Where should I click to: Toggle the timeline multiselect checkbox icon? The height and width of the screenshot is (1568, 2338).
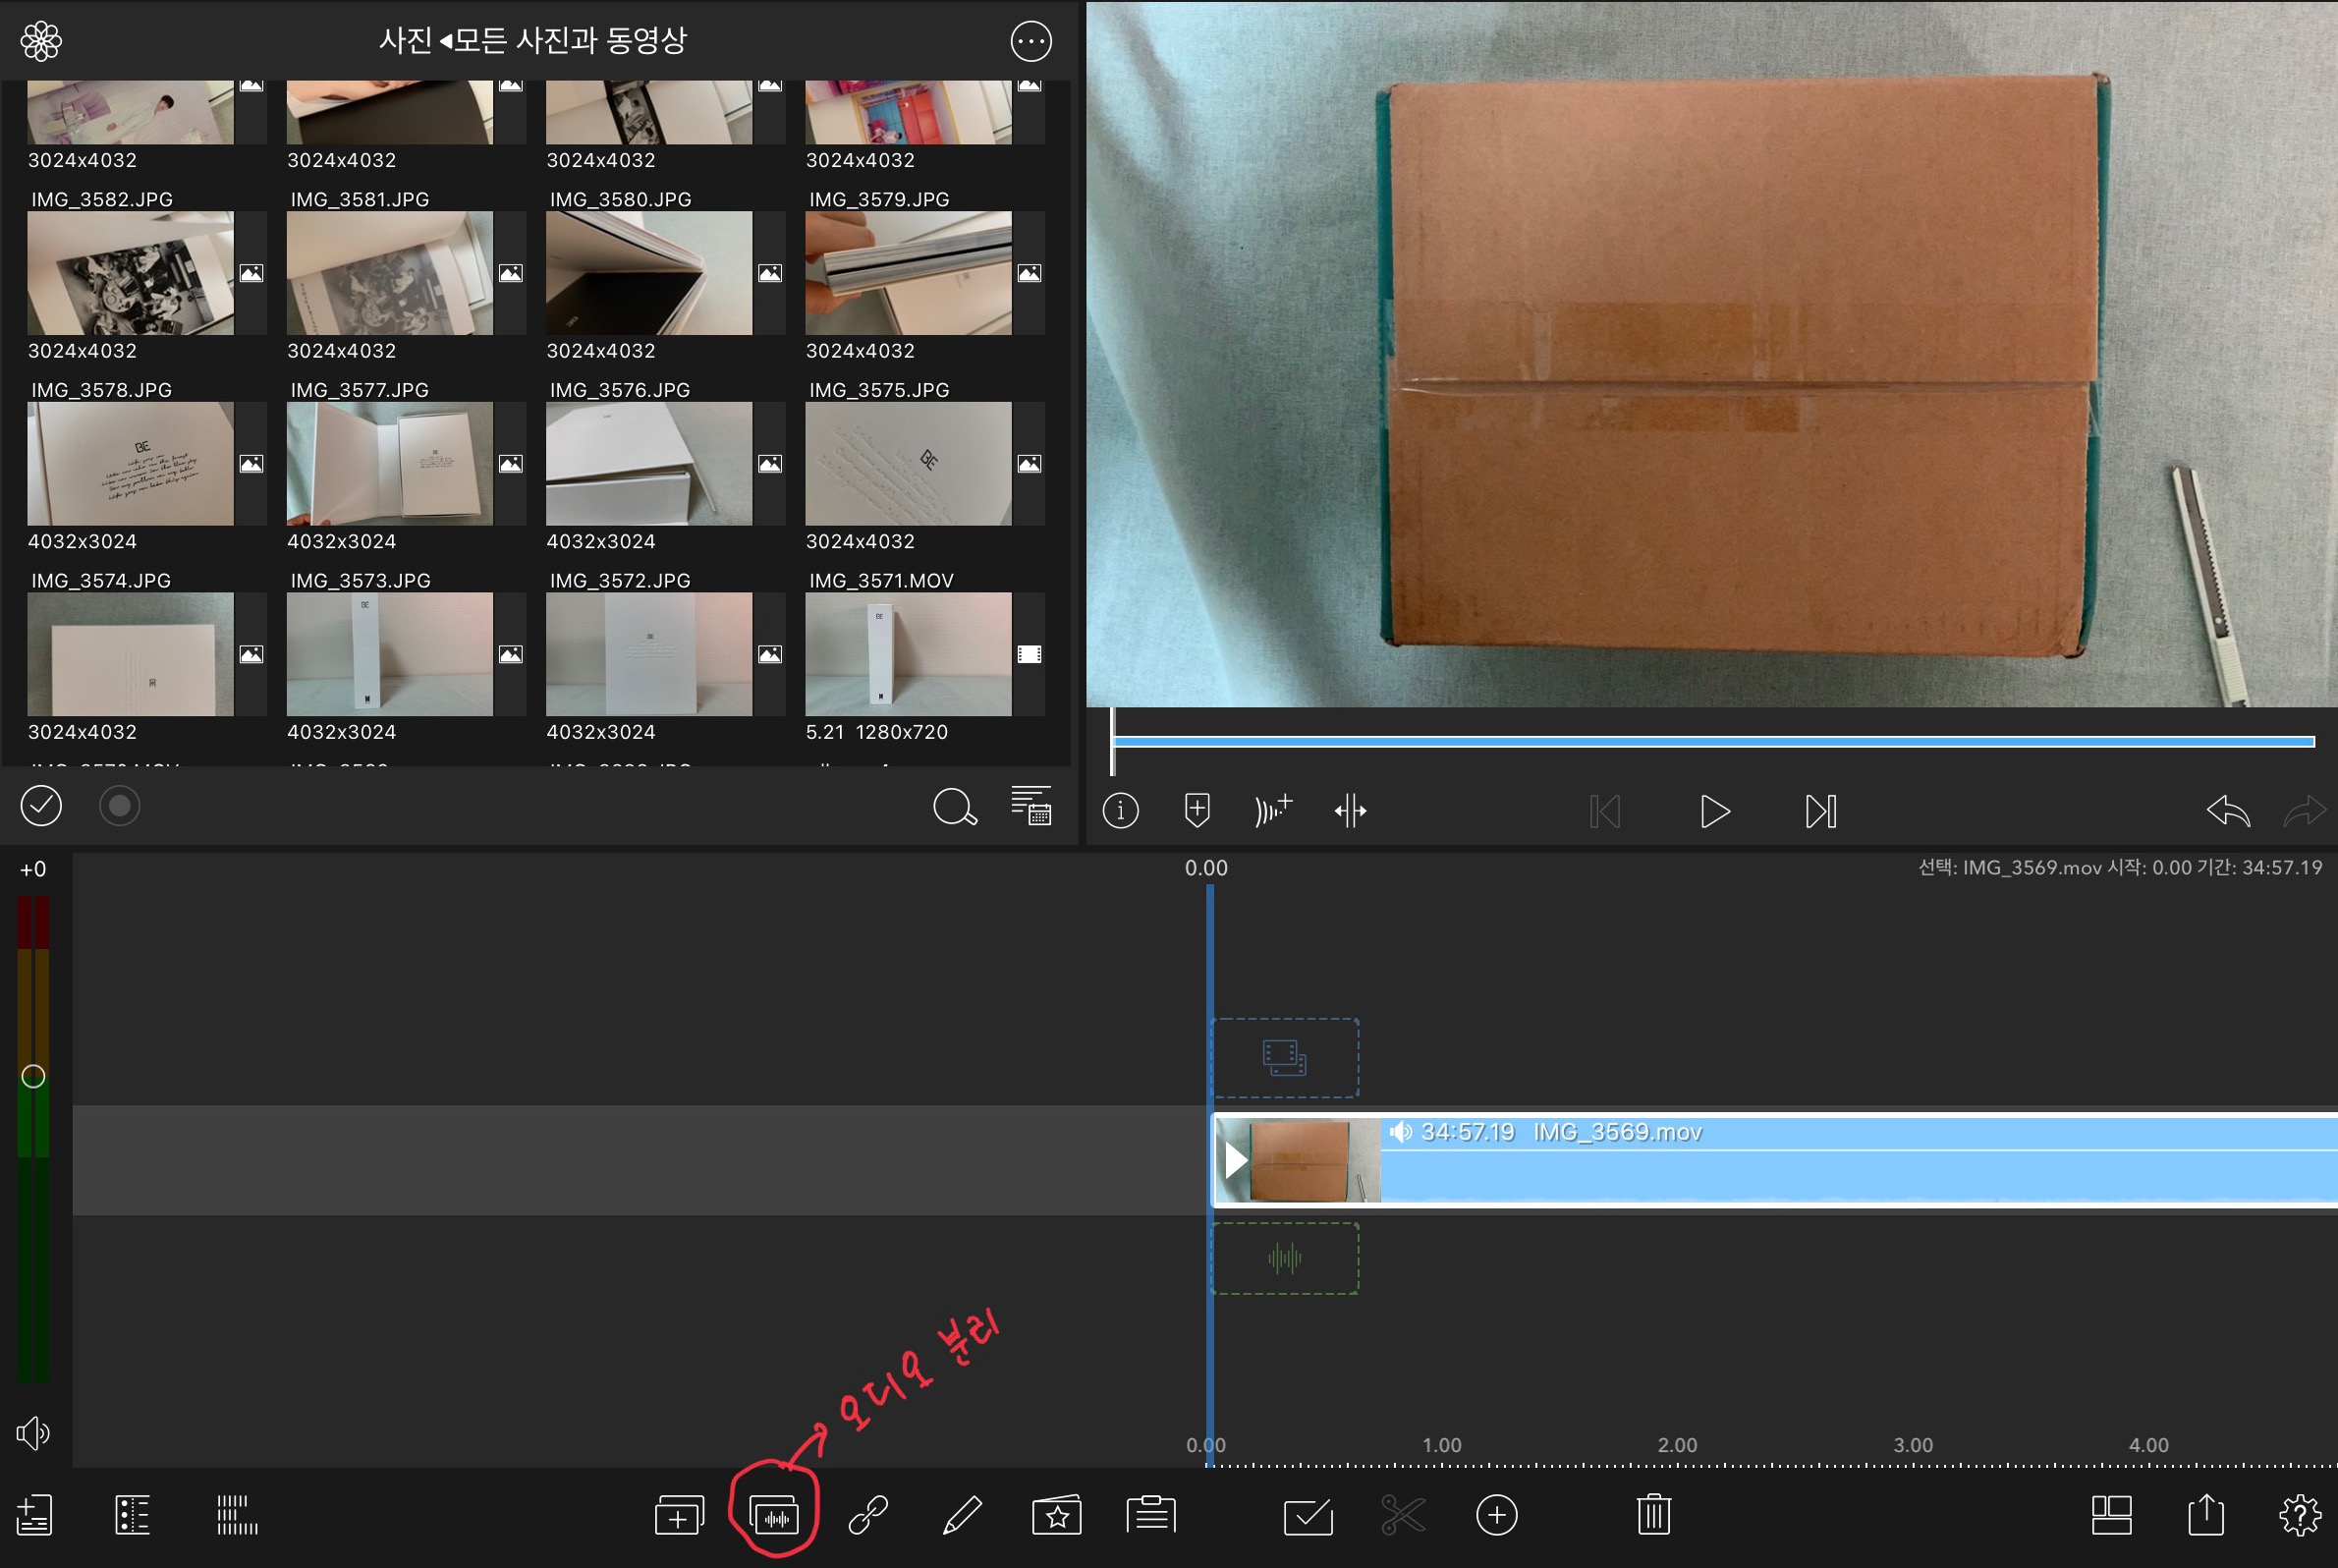point(1308,1516)
